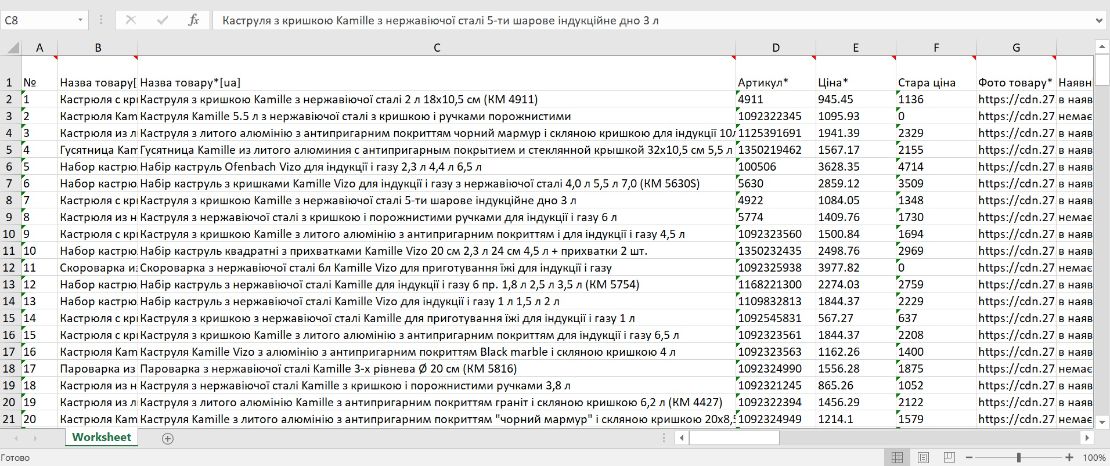Image resolution: width=1110 pixels, height=466 pixels.
Task: Select old price cell 2759
Action: pos(936,285)
